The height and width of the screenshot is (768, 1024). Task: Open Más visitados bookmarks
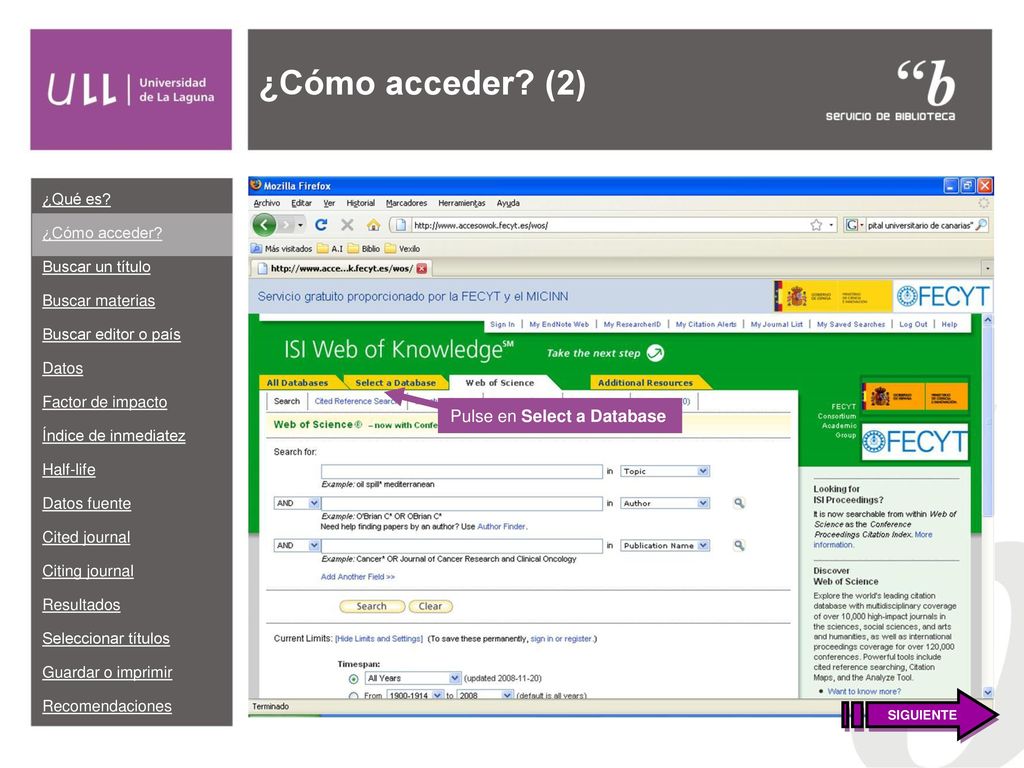[x=281, y=248]
